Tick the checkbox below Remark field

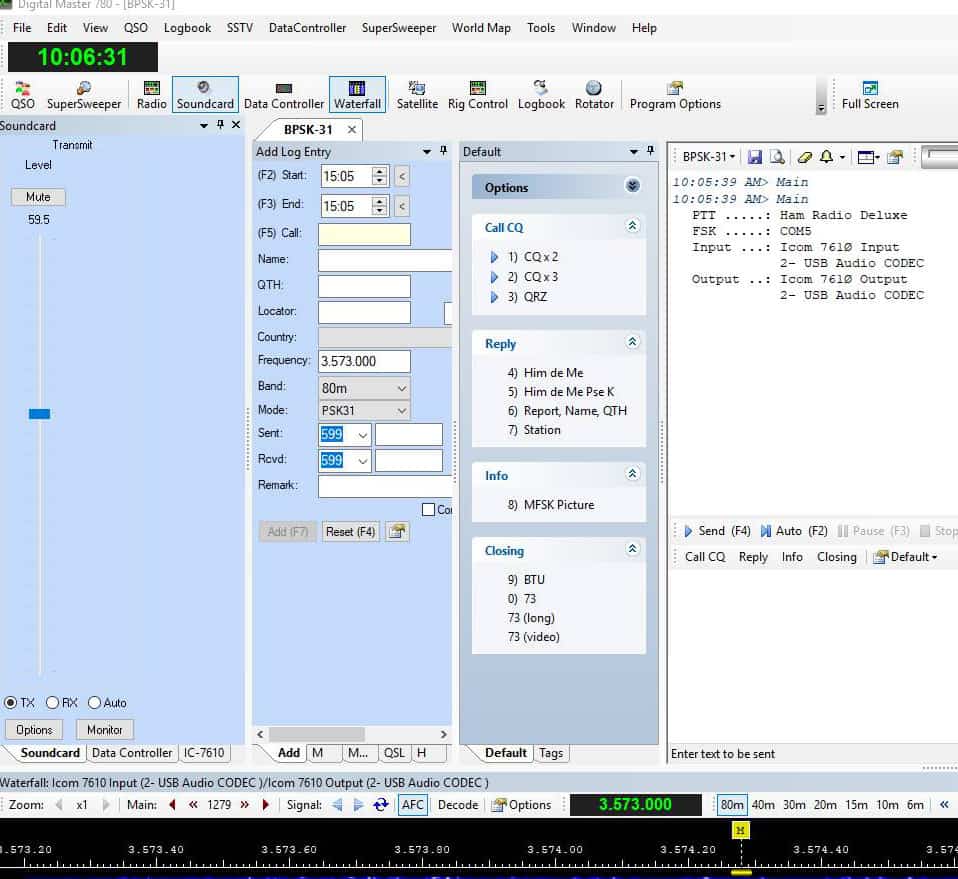pyautogui.click(x=429, y=509)
